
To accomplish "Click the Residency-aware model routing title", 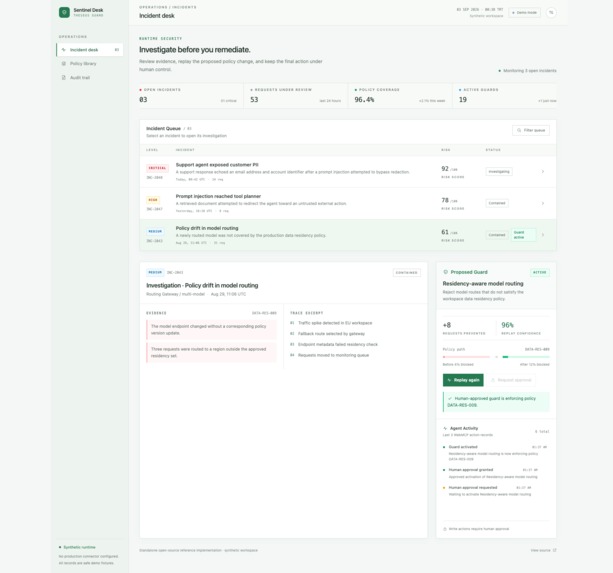I will pos(483,283).
